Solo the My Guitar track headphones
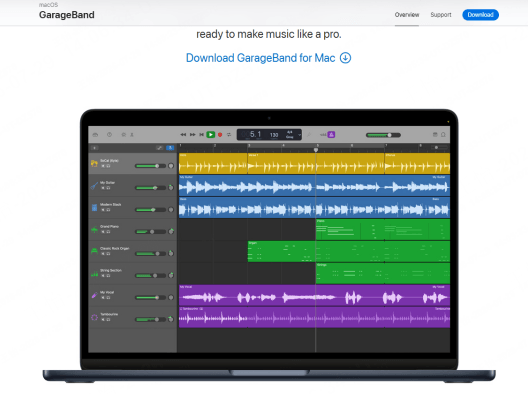The height and width of the screenshot is (394, 528). click(x=108, y=188)
